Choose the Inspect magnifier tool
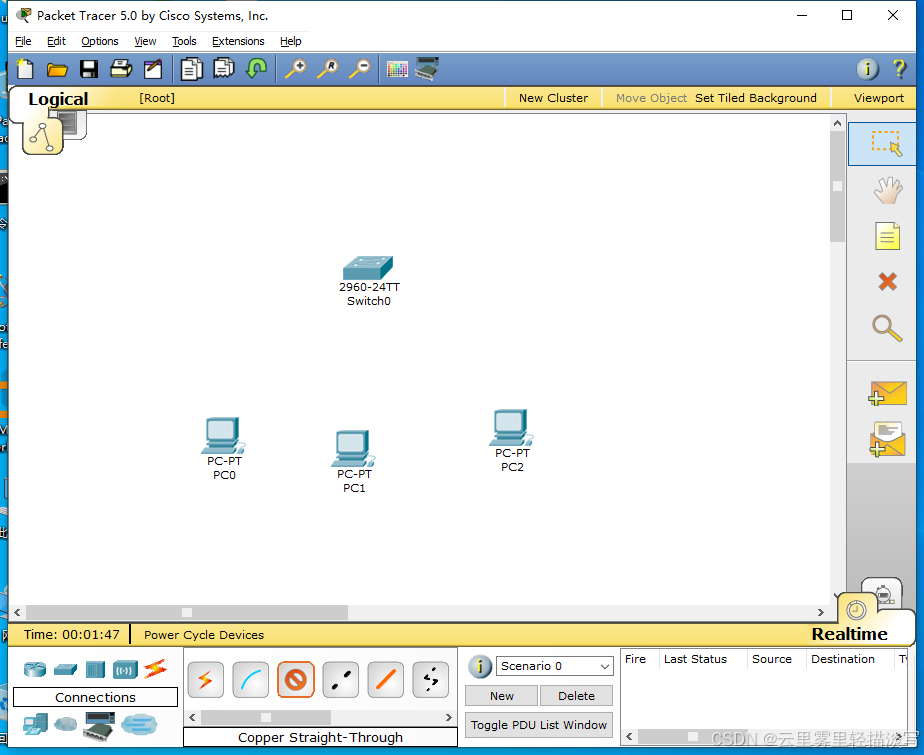Image resolution: width=924 pixels, height=755 pixels. click(887, 328)
